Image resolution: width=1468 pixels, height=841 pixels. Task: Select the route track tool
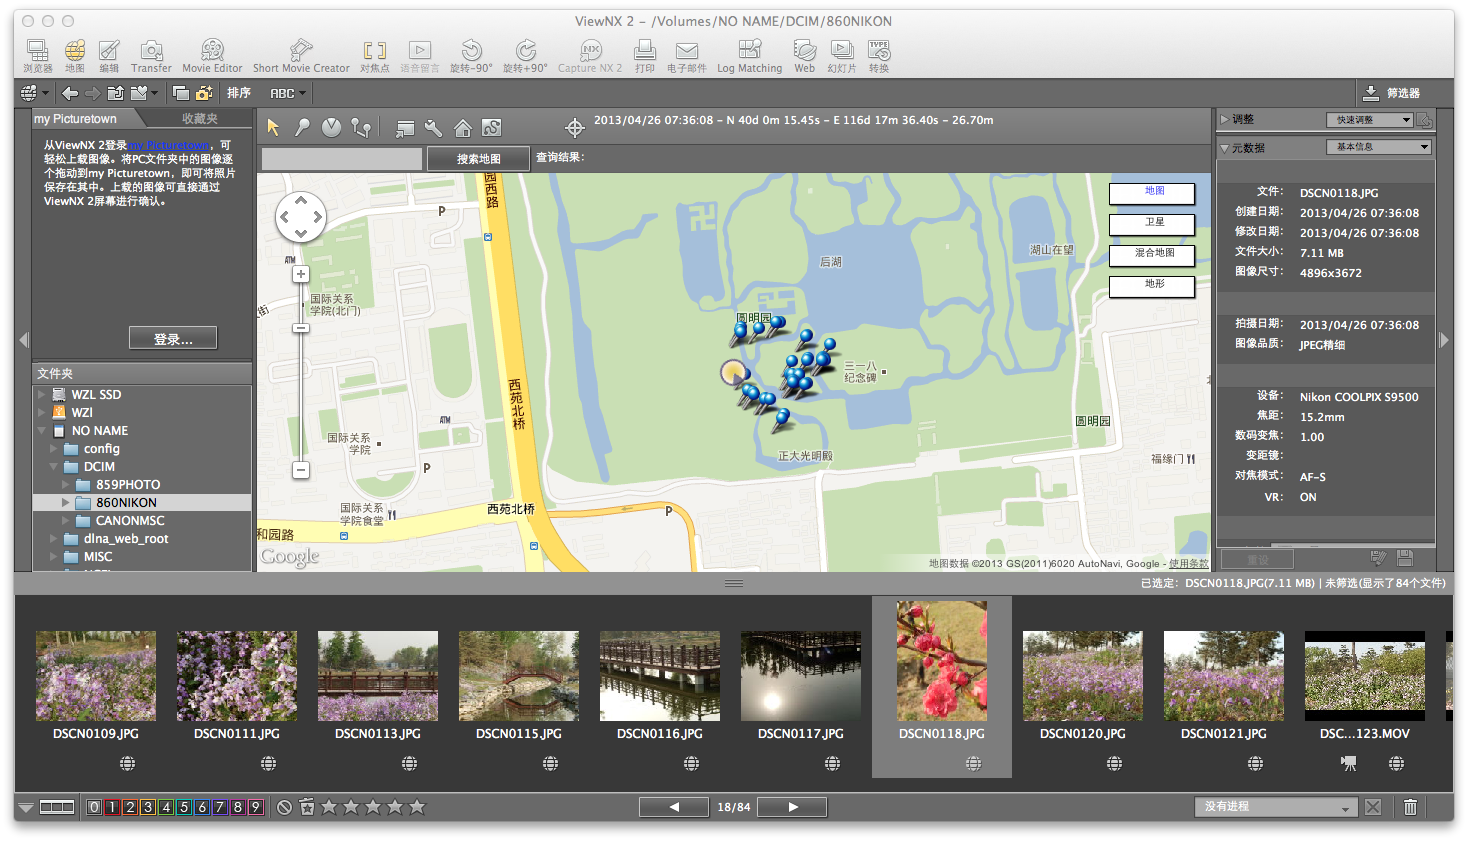(362, 128)
